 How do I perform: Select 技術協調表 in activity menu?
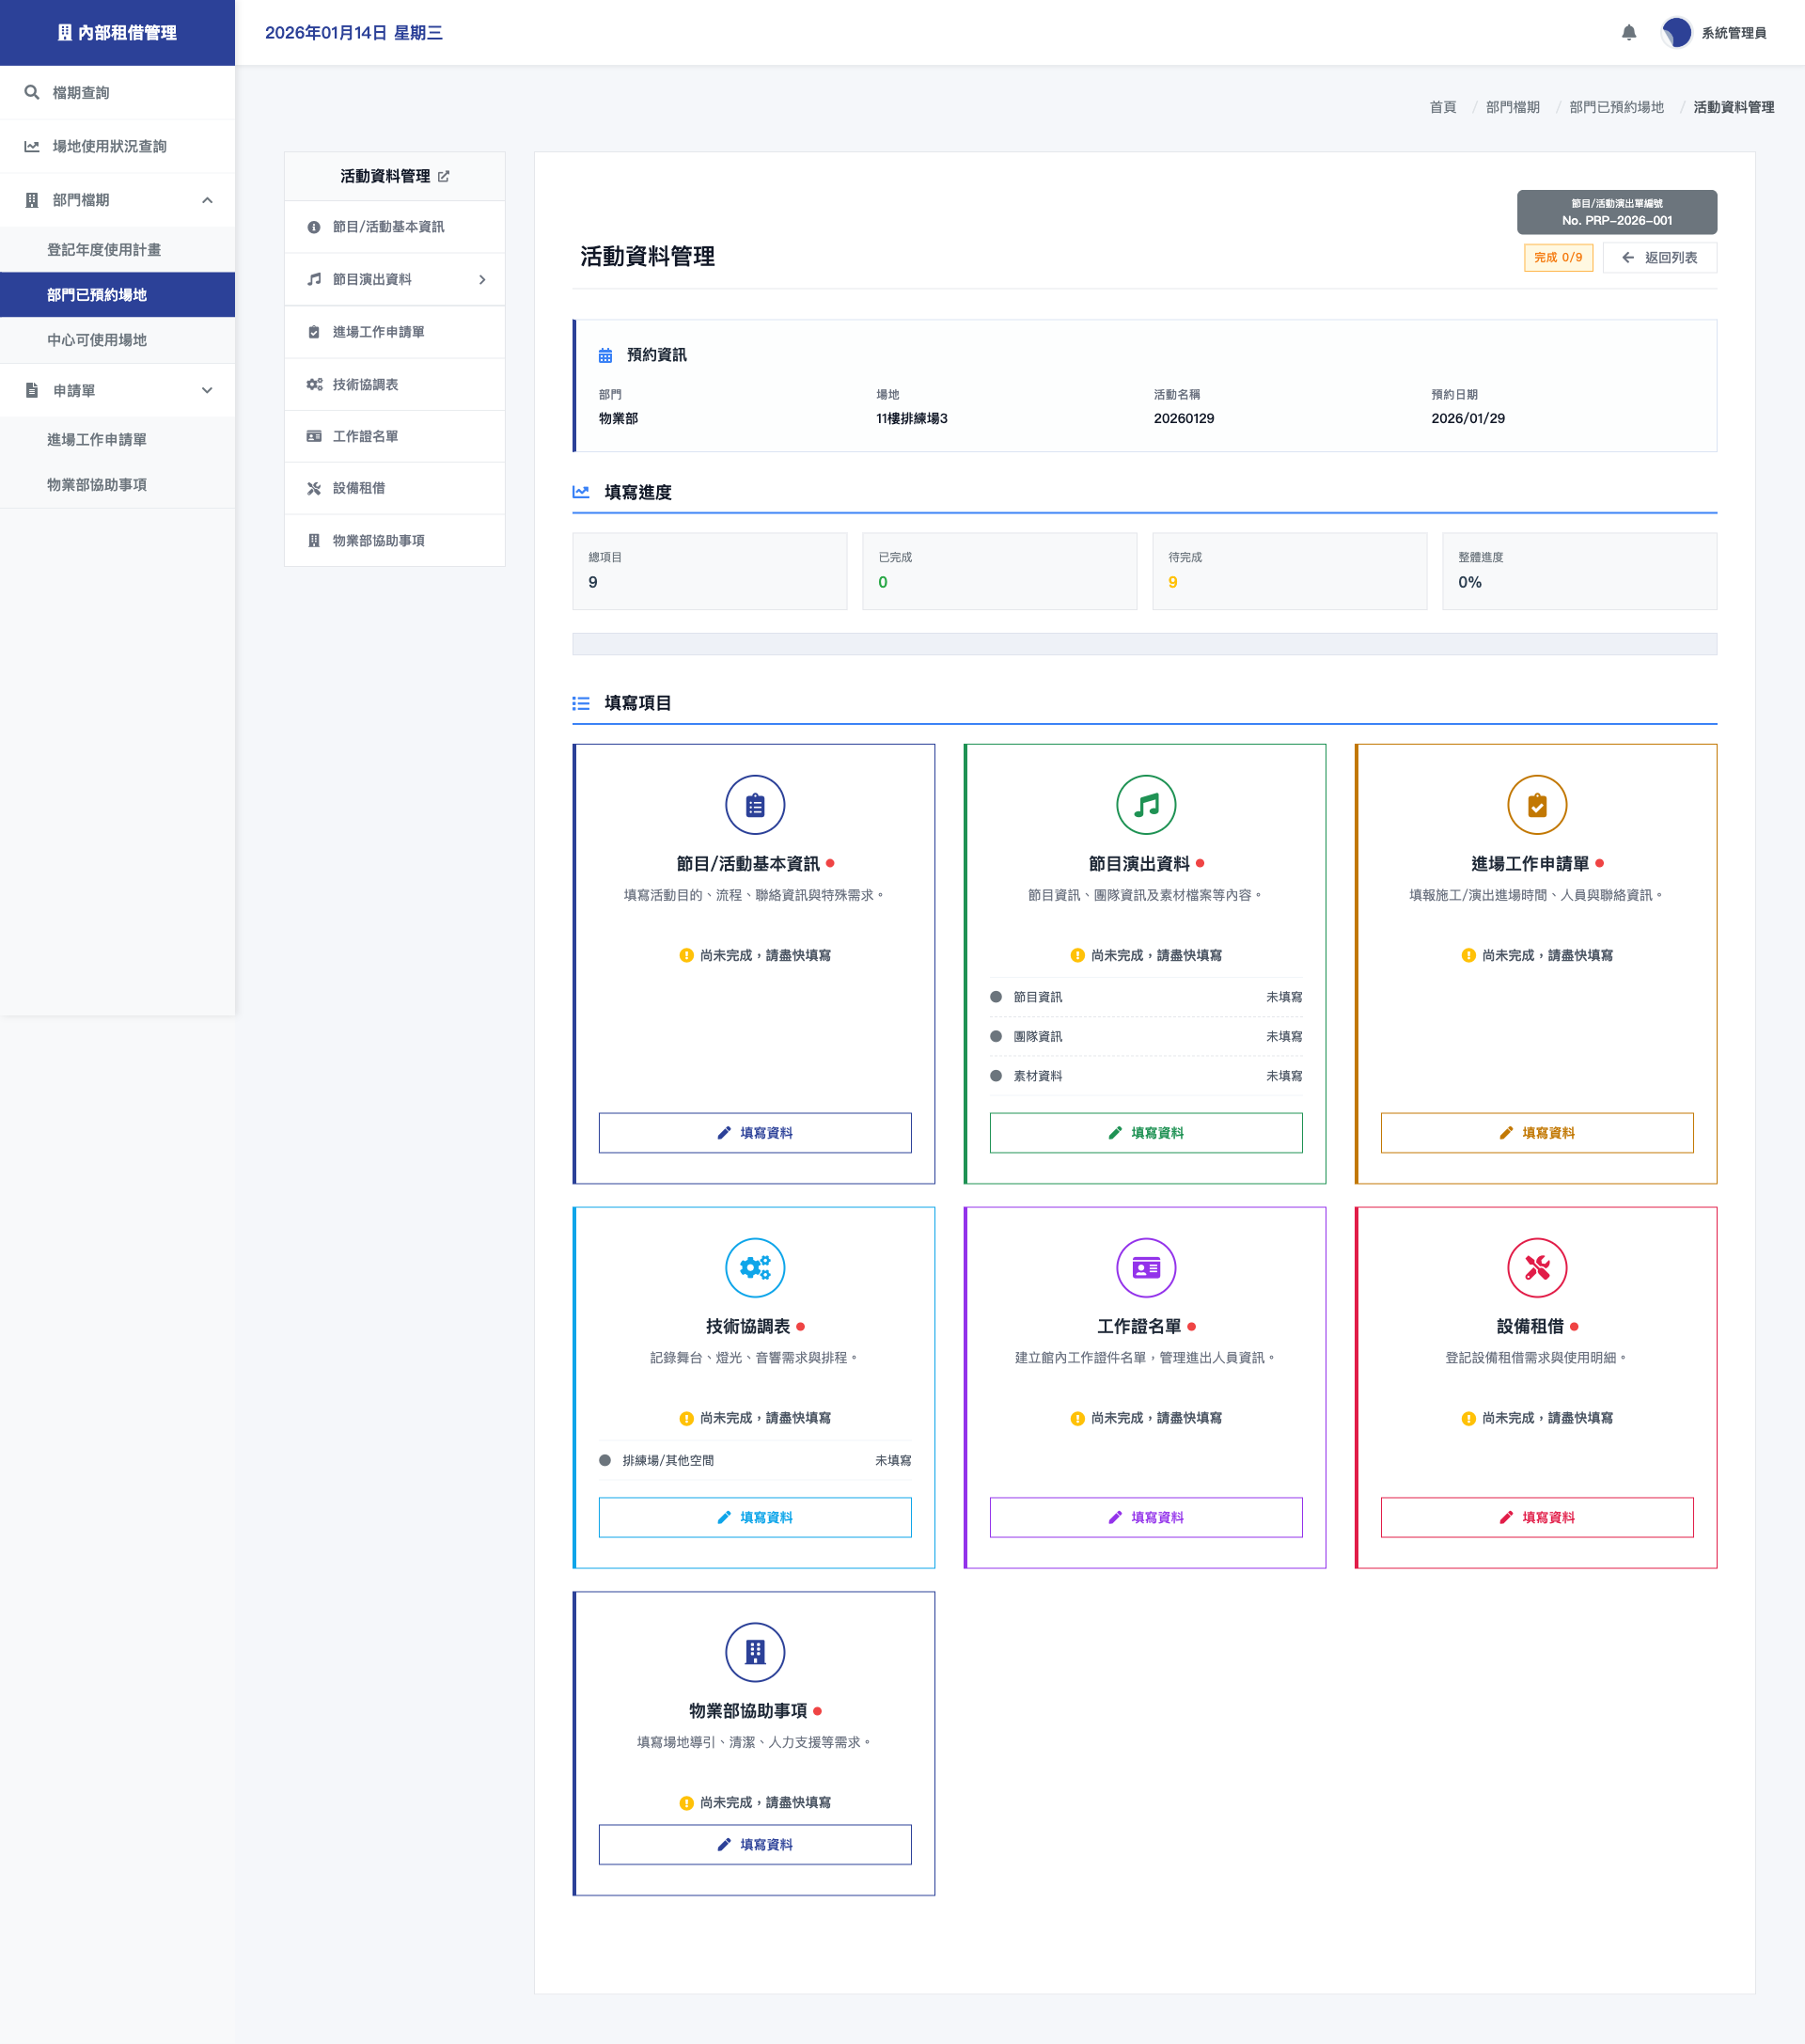click(x=365, y=384)
